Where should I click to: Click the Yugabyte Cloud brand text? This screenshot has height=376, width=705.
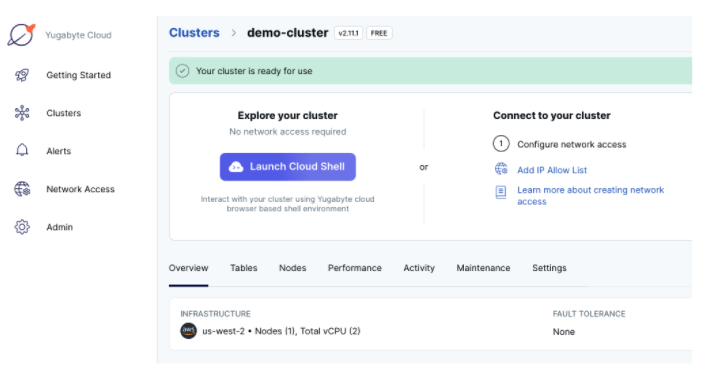78,35
